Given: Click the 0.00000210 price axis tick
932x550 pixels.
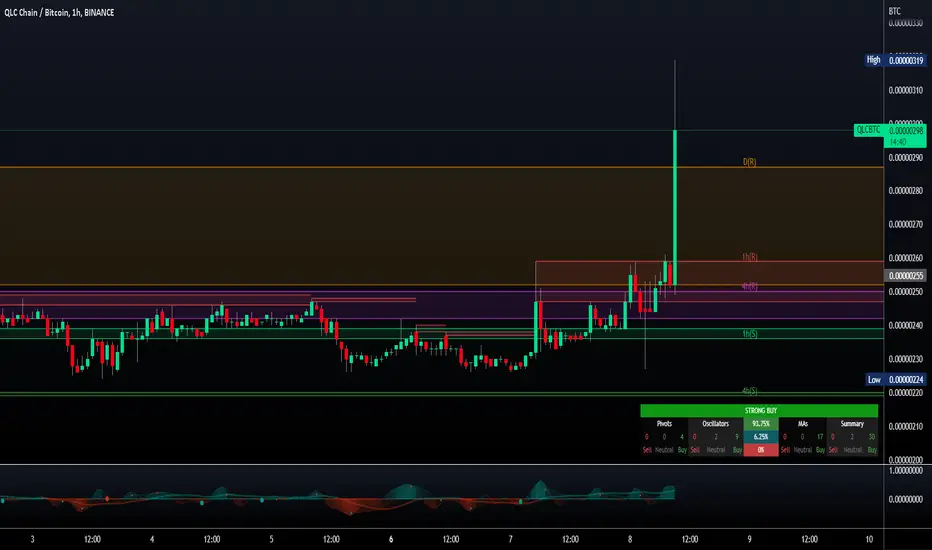Looking at the screenshot, I should tap(905, 426).
